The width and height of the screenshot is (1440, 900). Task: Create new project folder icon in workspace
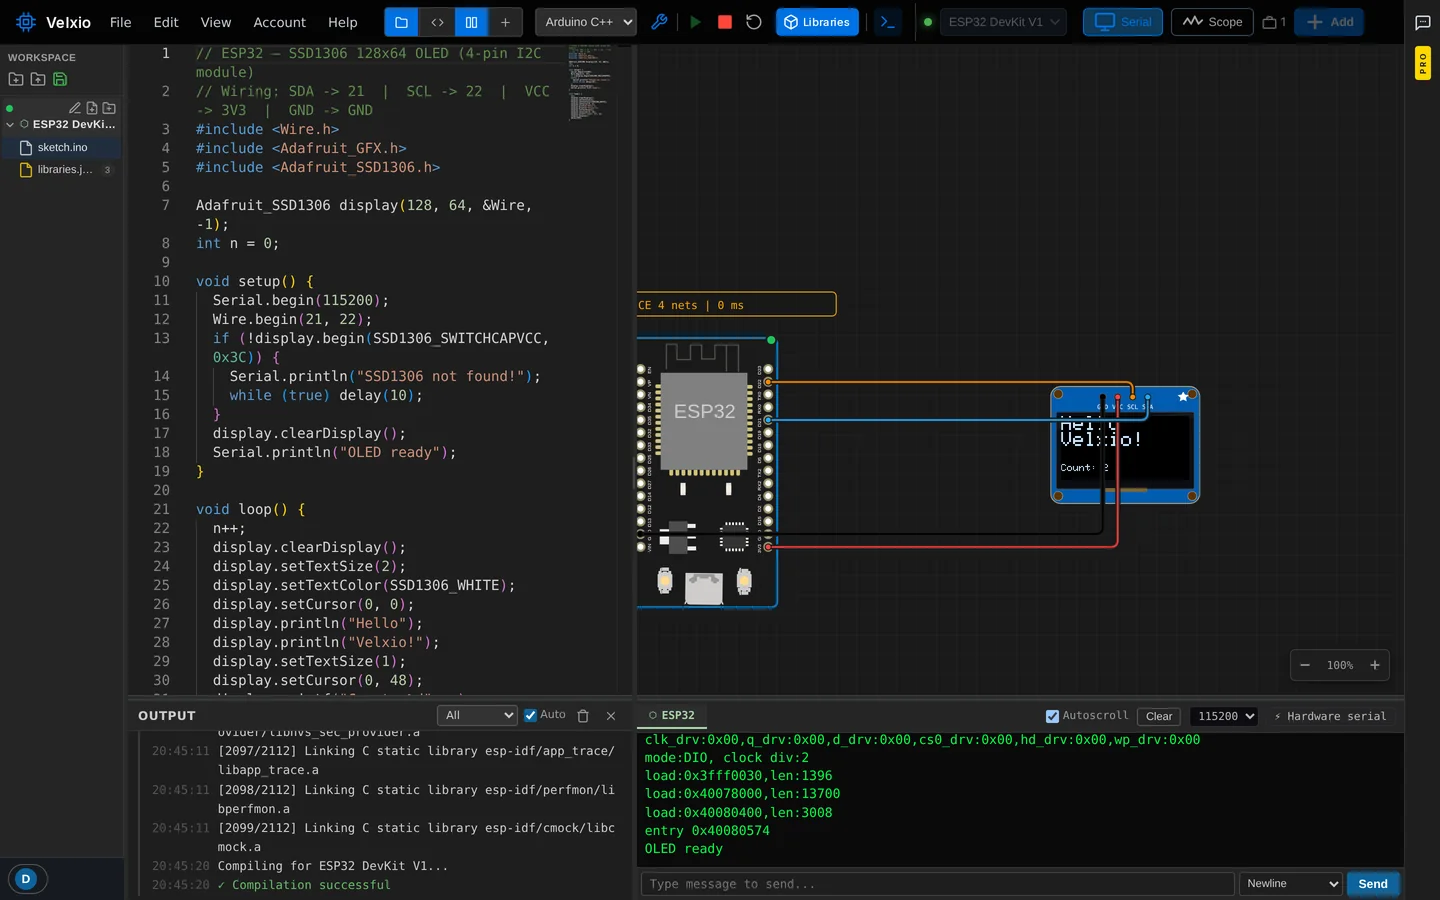pos(16,79)
